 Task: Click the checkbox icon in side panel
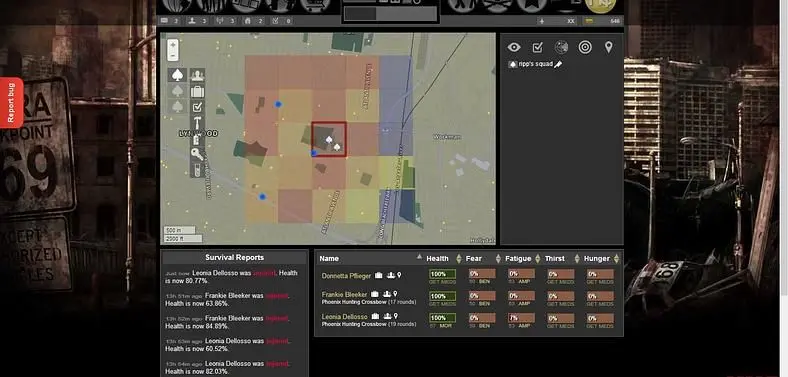click(537, 47)
